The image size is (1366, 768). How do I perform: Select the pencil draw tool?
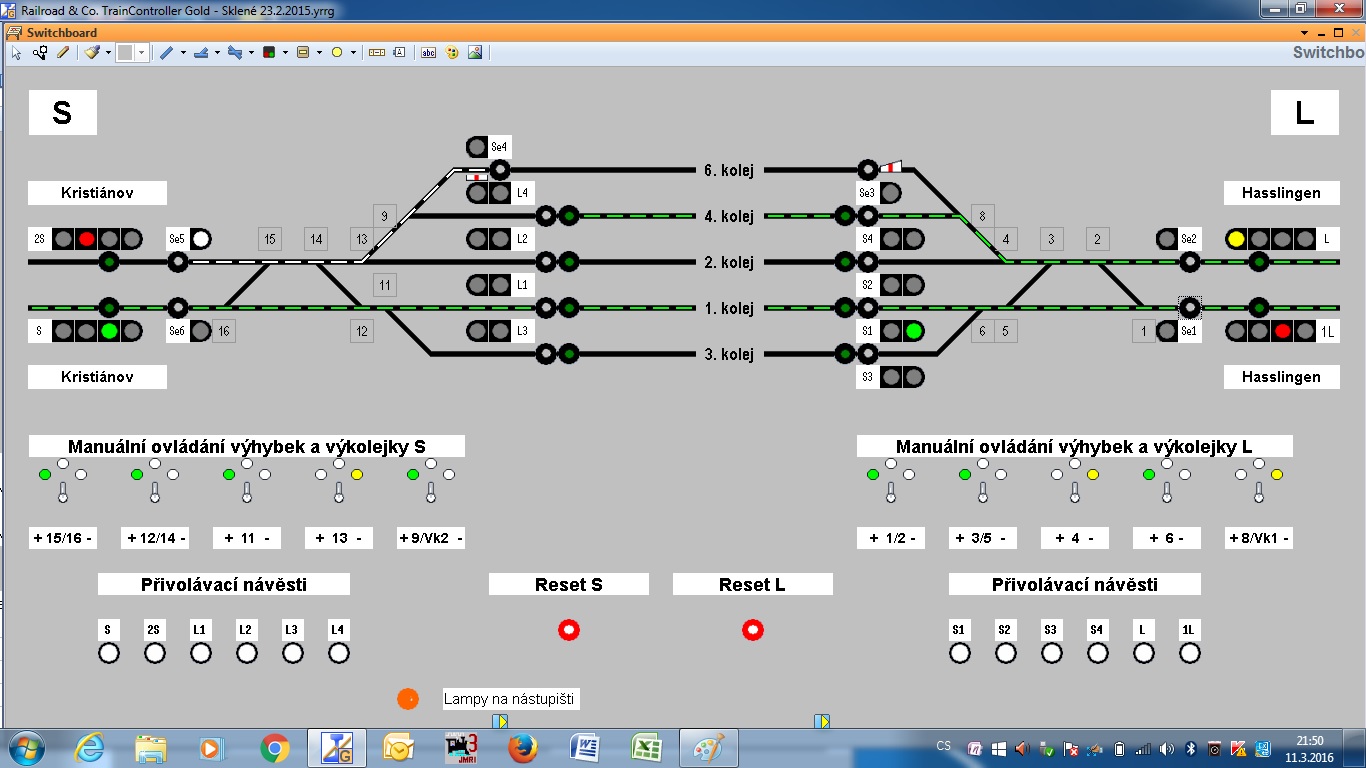click(x=62, y=53)
